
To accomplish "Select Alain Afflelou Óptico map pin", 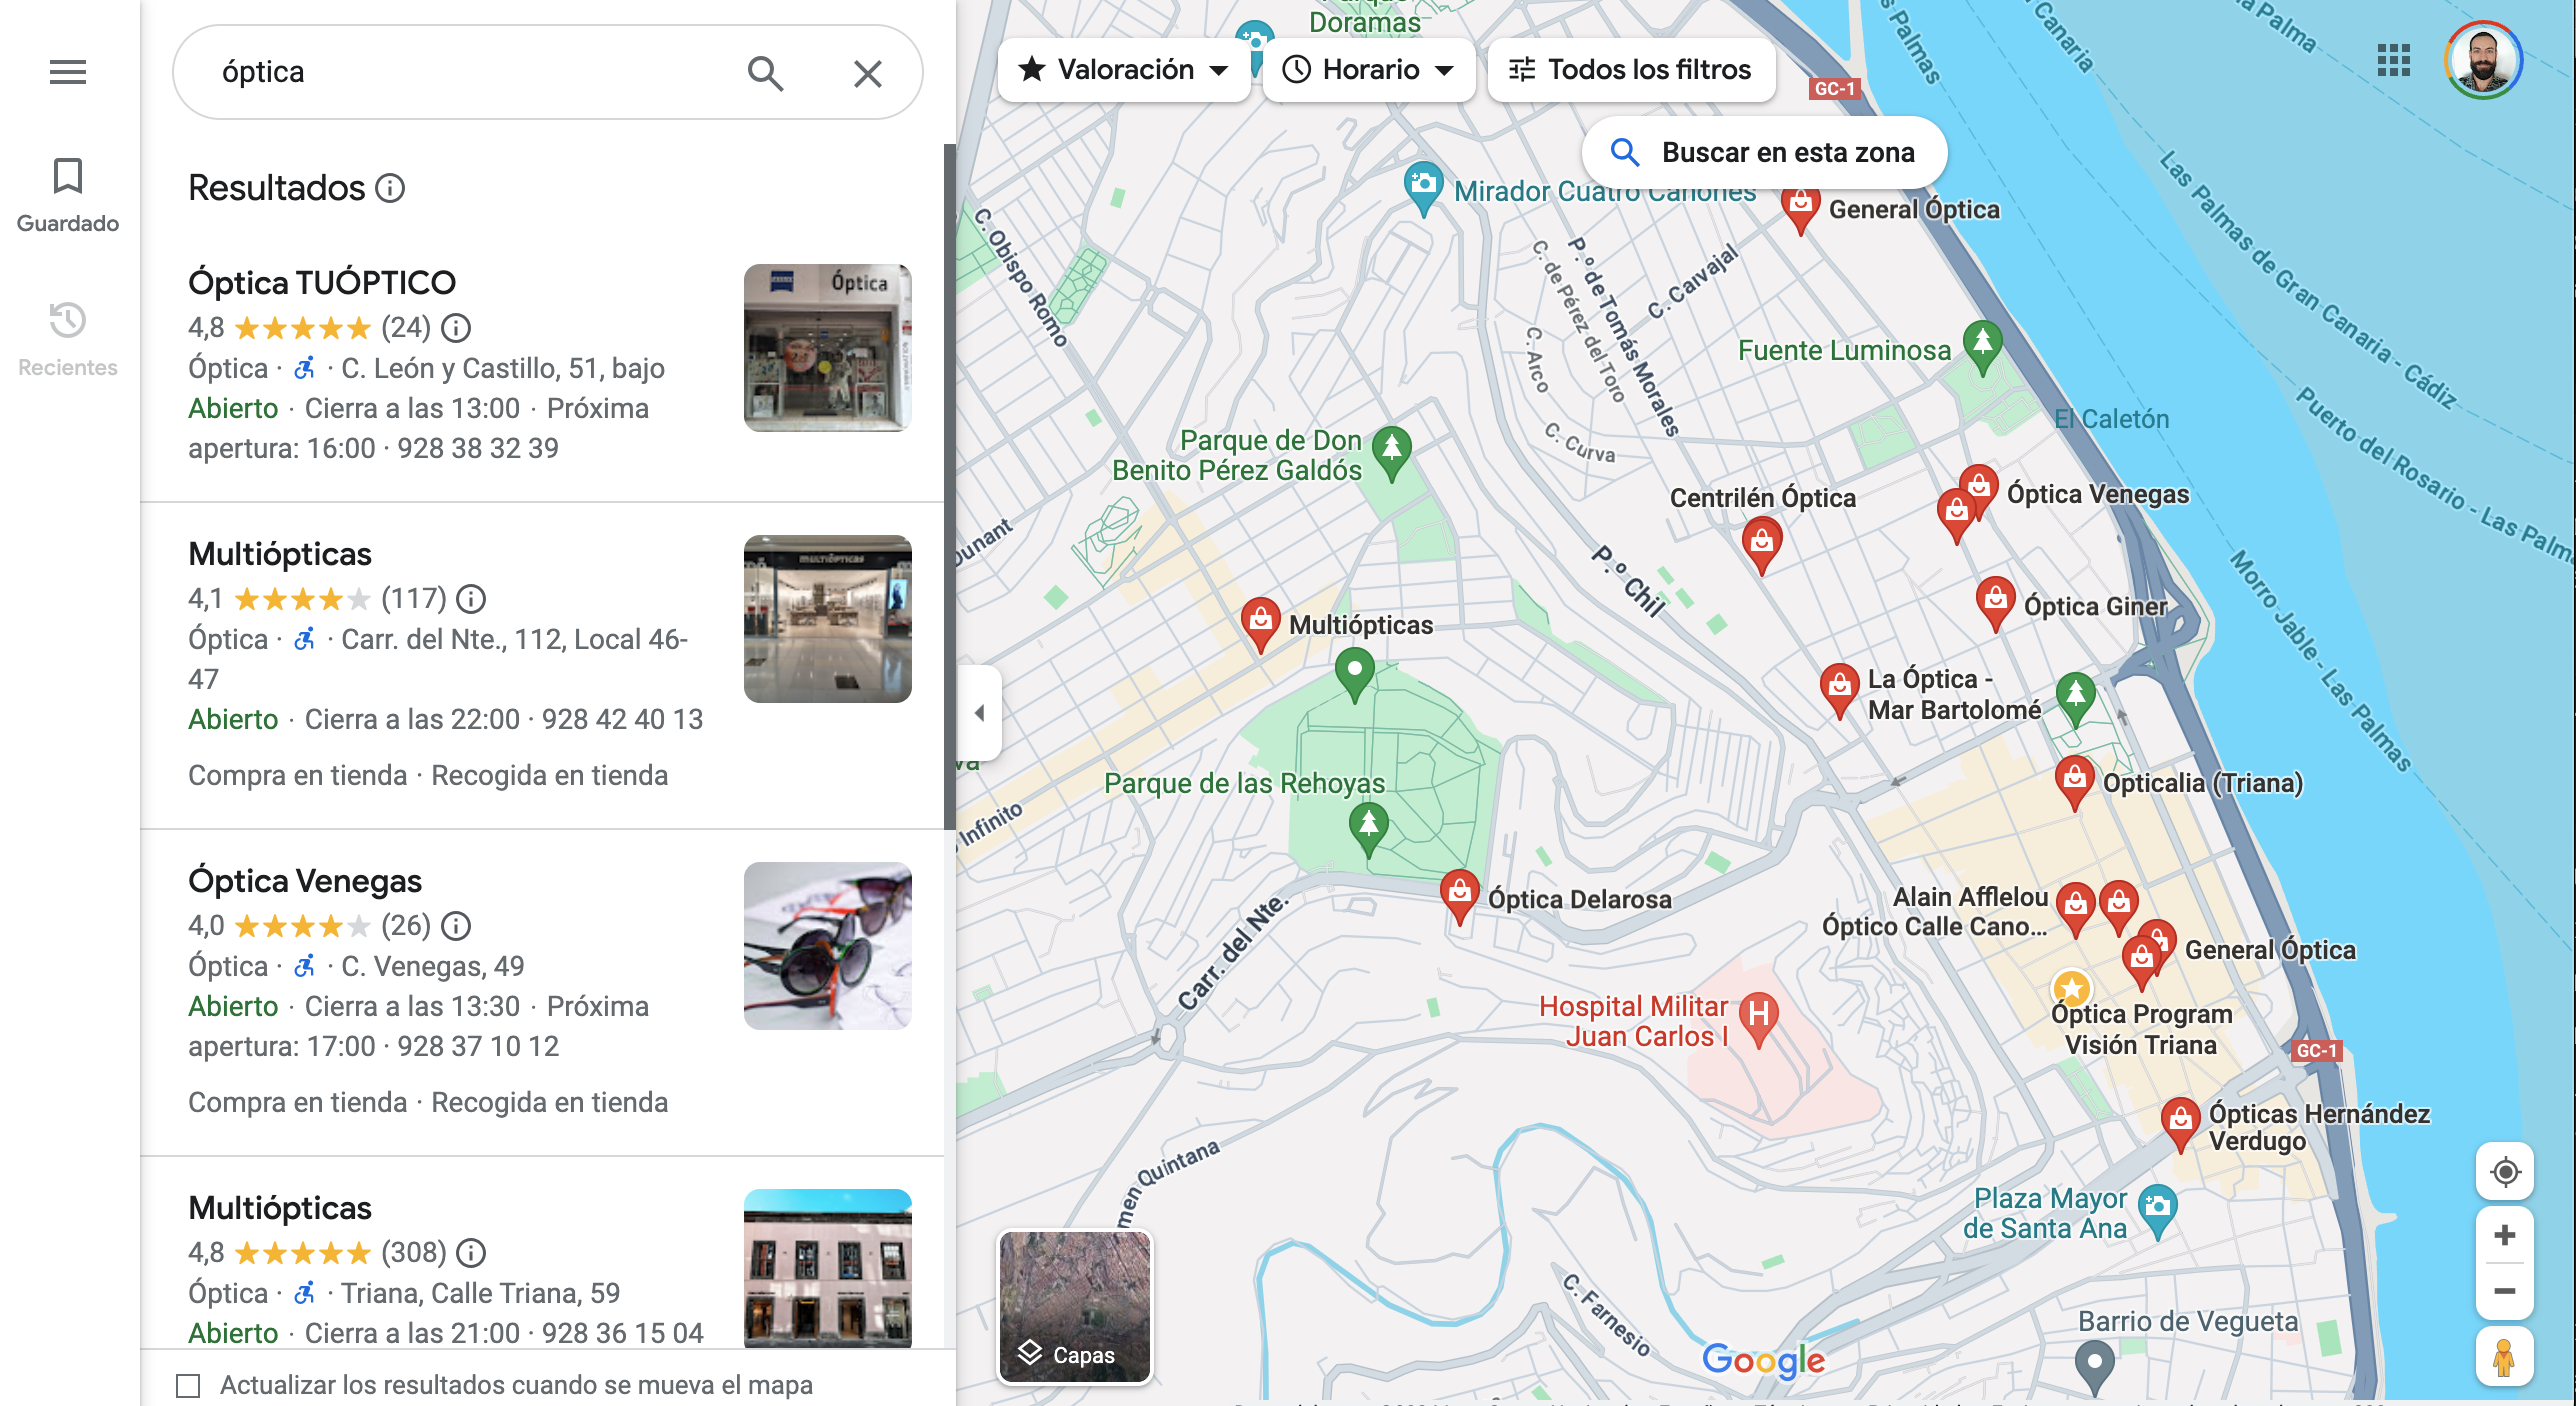I will point(2076,908).
